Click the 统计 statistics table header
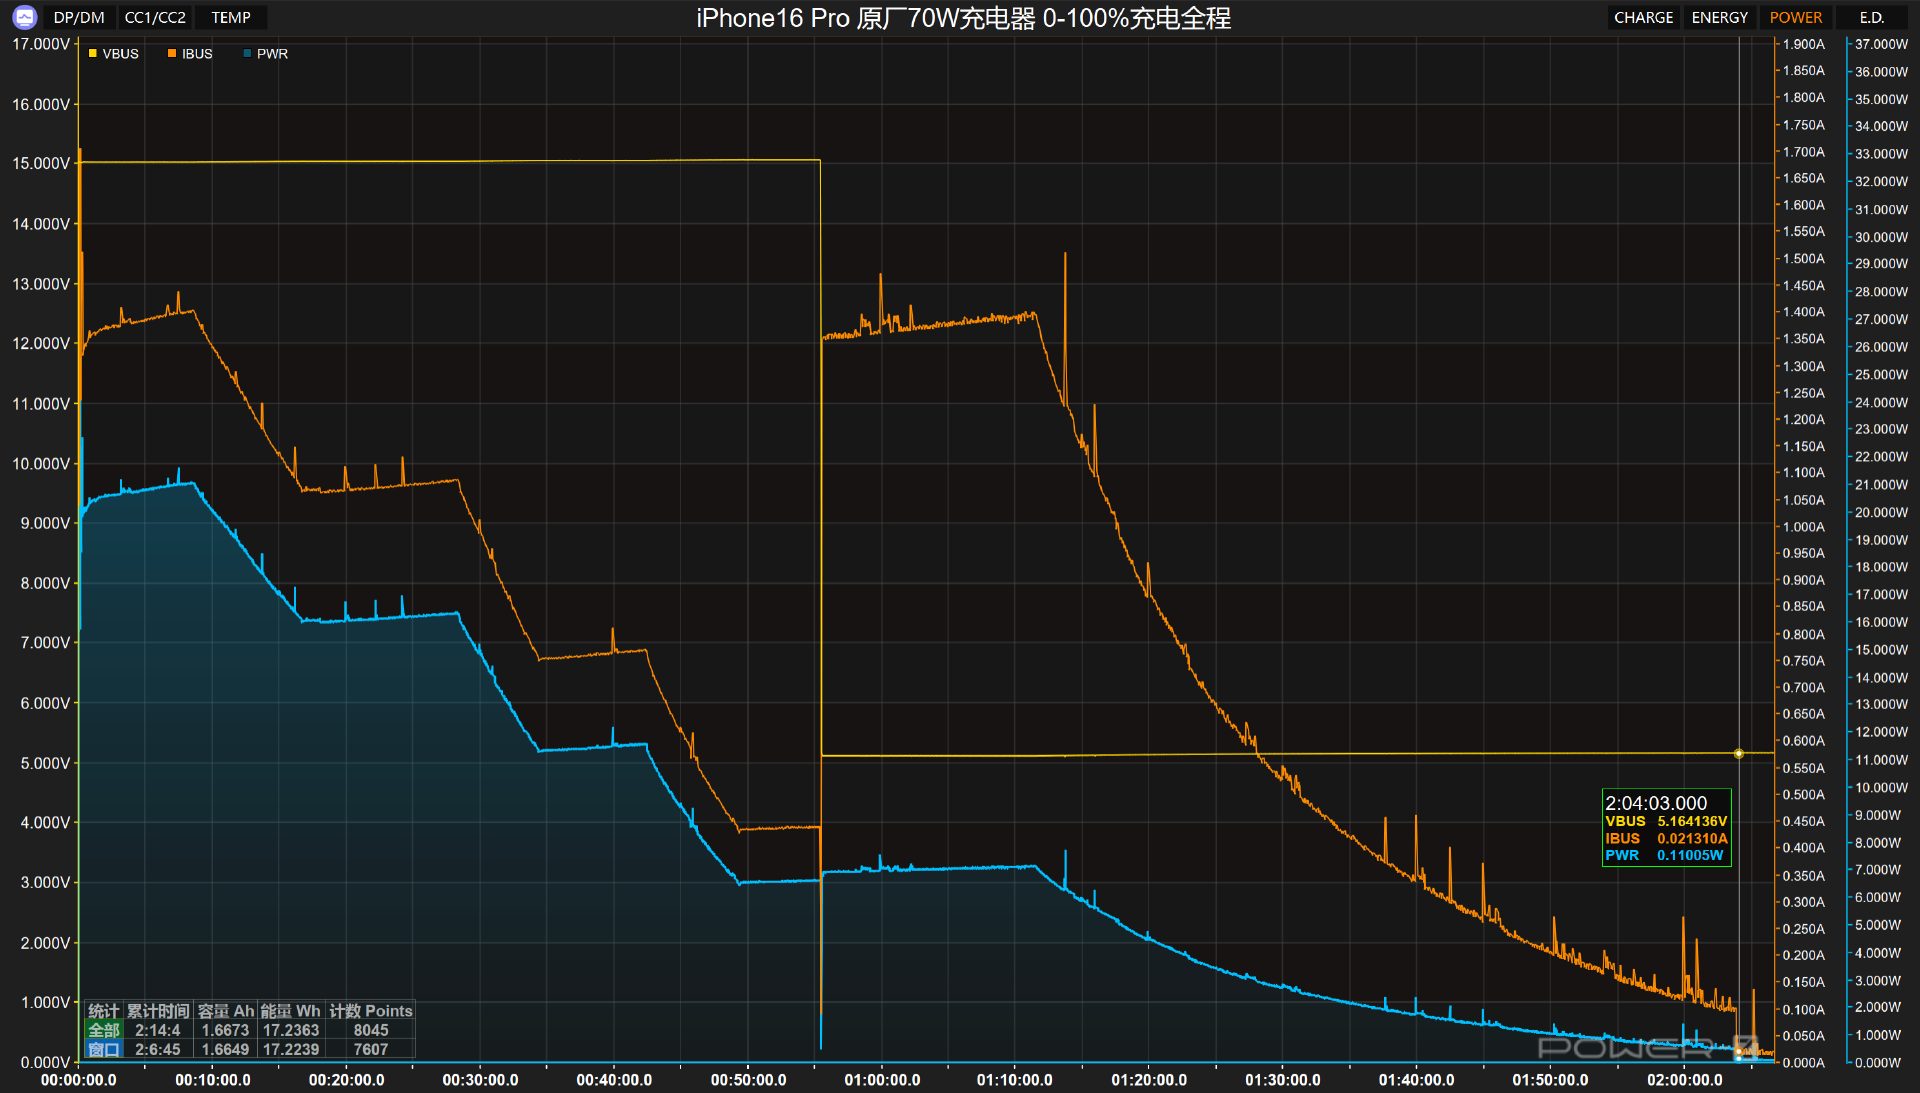The height and width of the screenshot is (1093, 1920). 104,1011
